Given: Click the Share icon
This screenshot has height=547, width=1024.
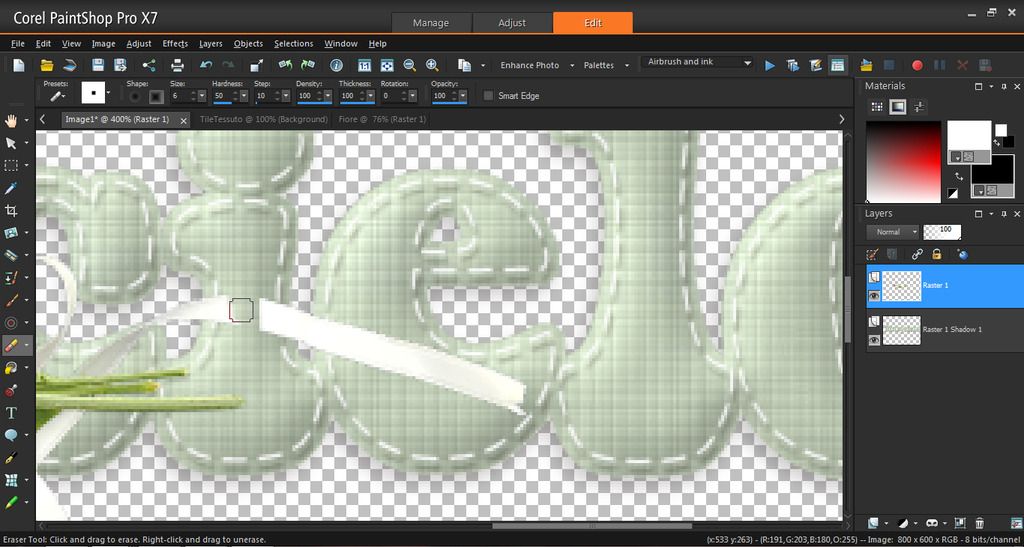Looking at the screenshot, I should 149,65.
